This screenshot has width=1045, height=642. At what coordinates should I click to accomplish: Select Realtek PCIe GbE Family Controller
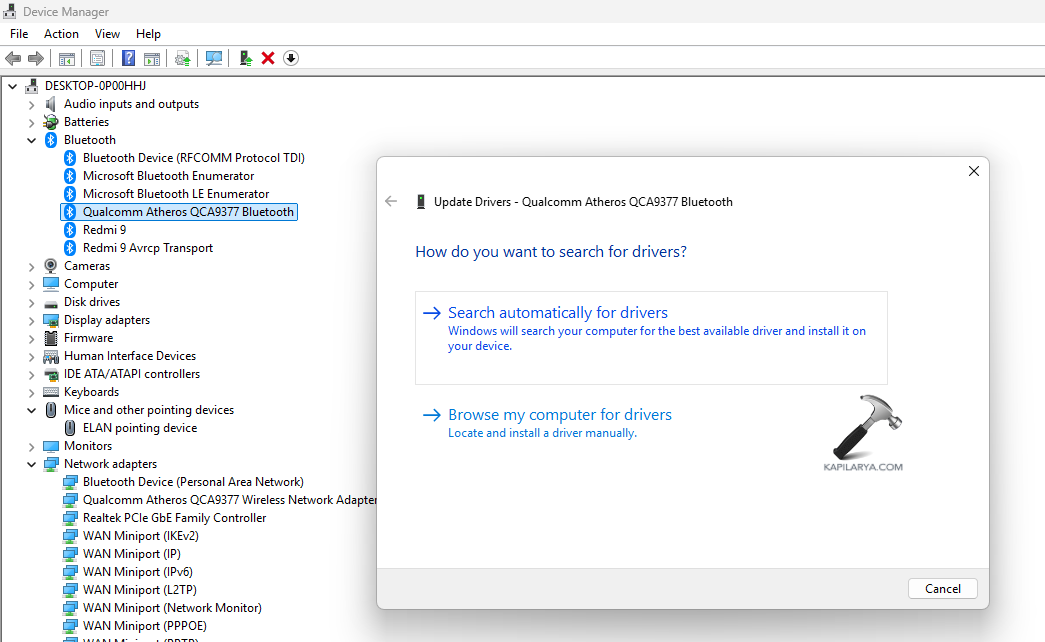[175, 518]
